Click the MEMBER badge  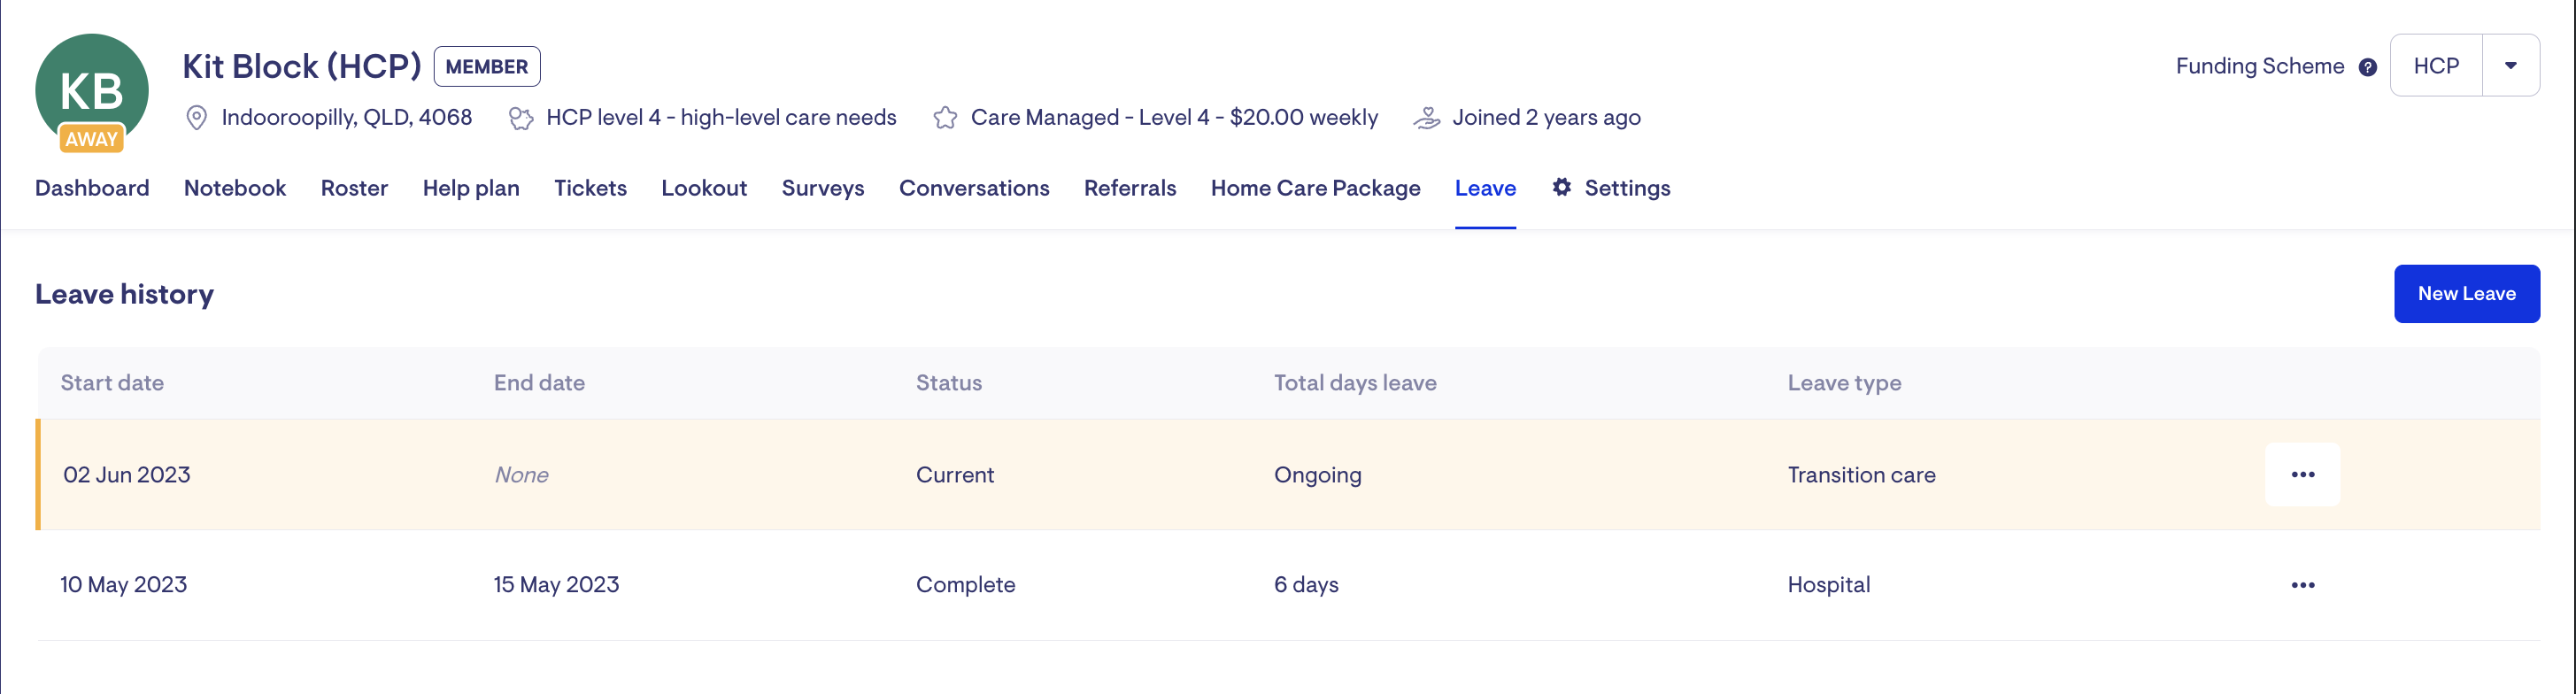487,67
